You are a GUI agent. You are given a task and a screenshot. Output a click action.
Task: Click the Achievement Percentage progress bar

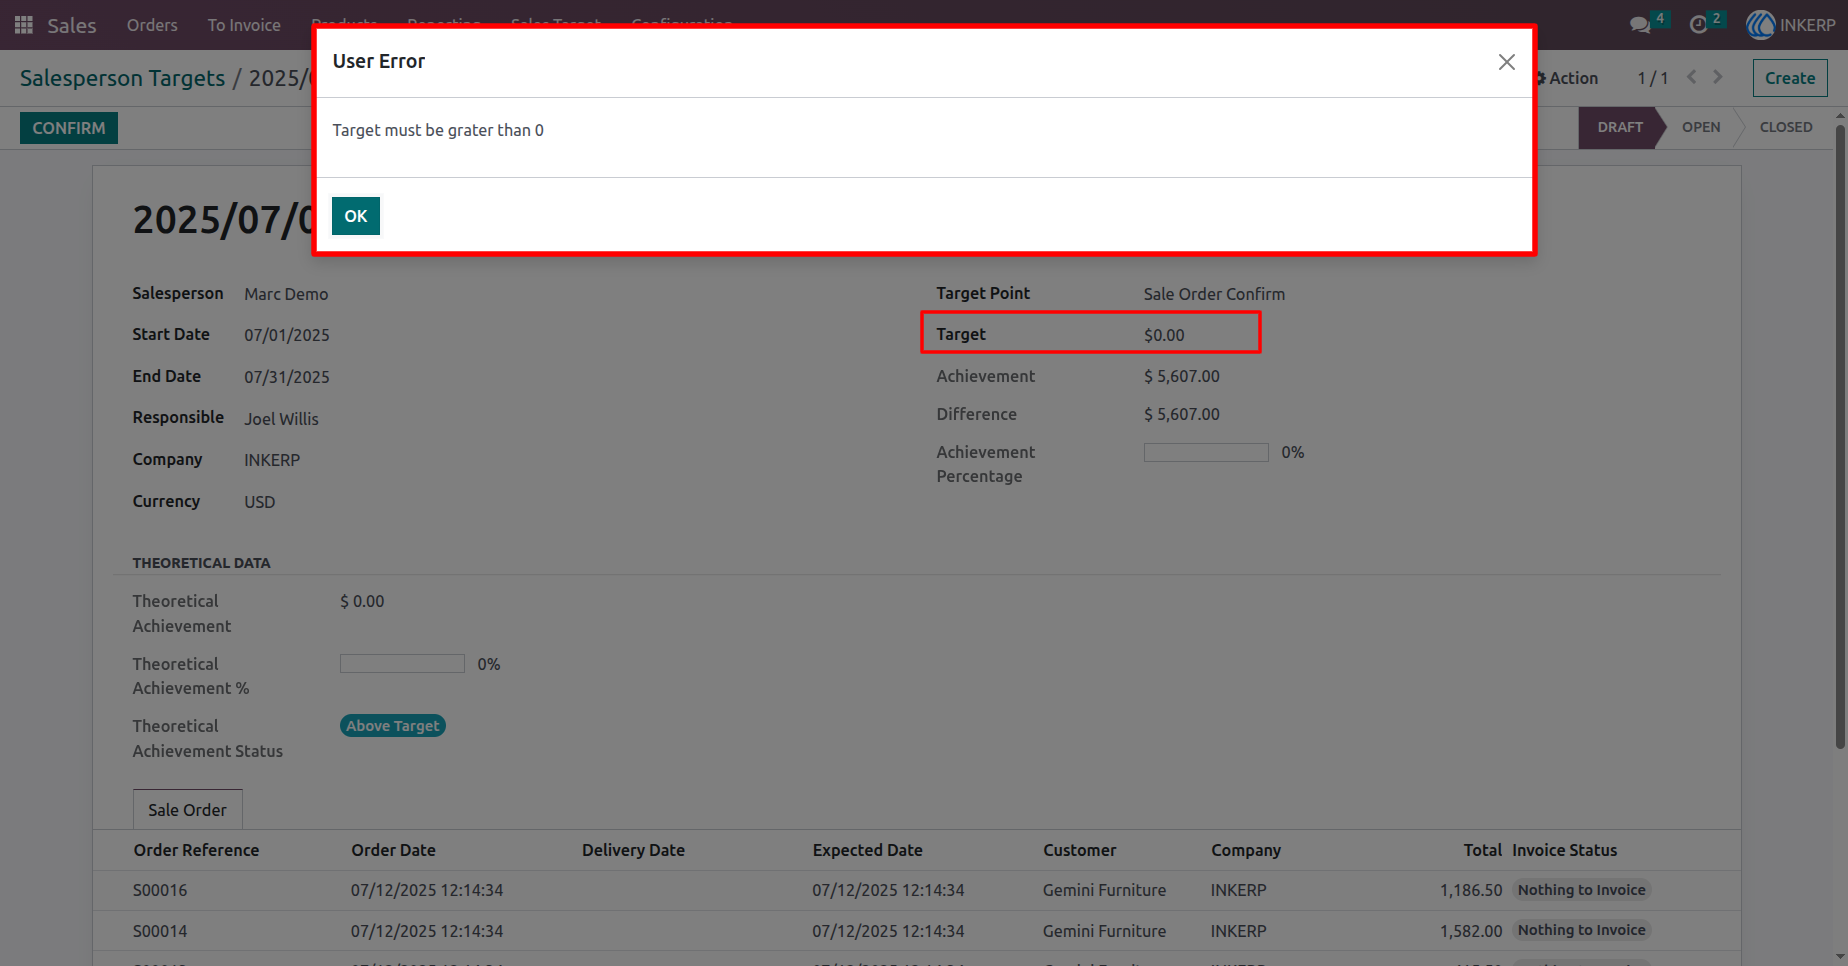(1206, 453)
